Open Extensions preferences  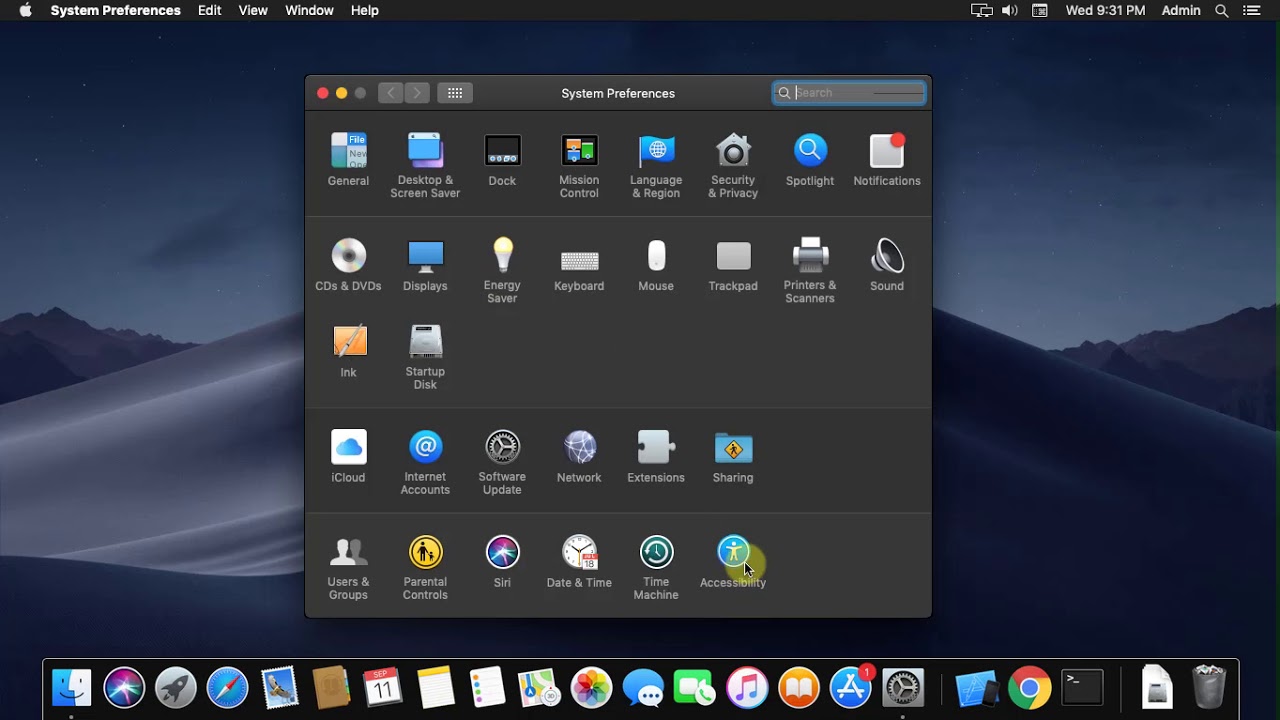[656, 457]
